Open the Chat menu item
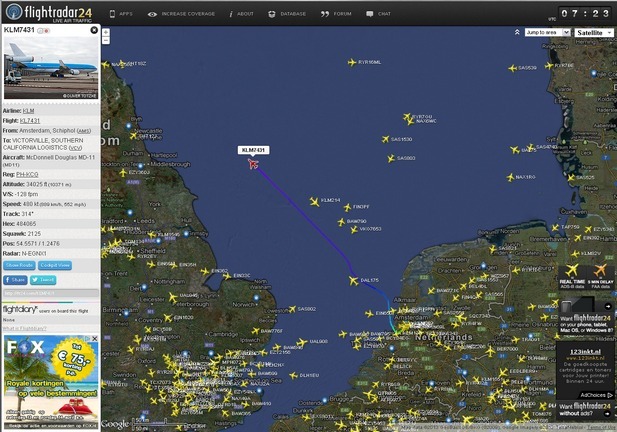This screenshot has width=617, height=432. (x=379, y=14)
